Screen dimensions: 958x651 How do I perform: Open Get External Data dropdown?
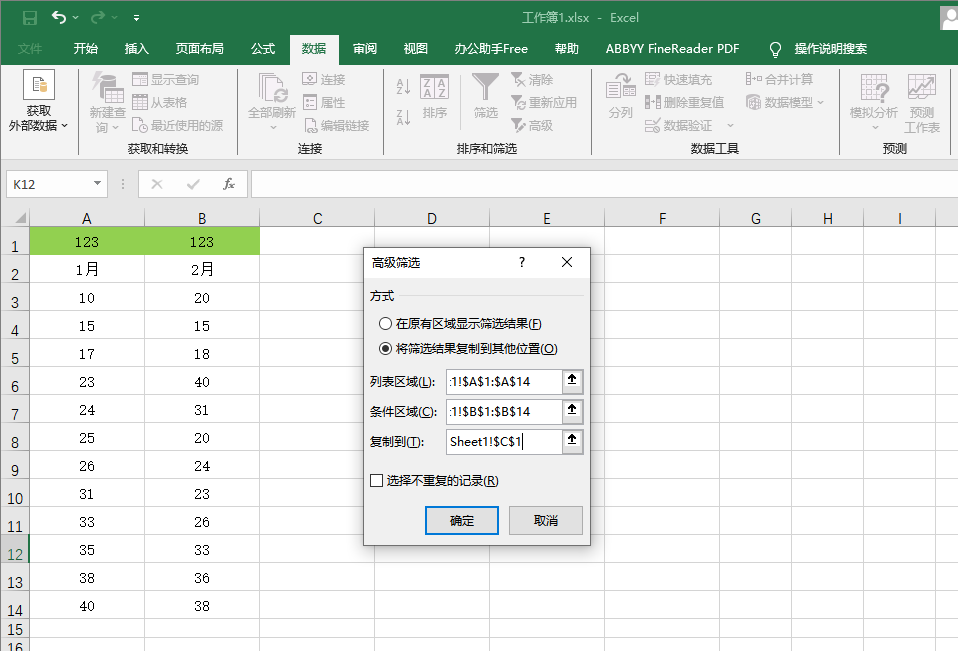tap(39, 102)
